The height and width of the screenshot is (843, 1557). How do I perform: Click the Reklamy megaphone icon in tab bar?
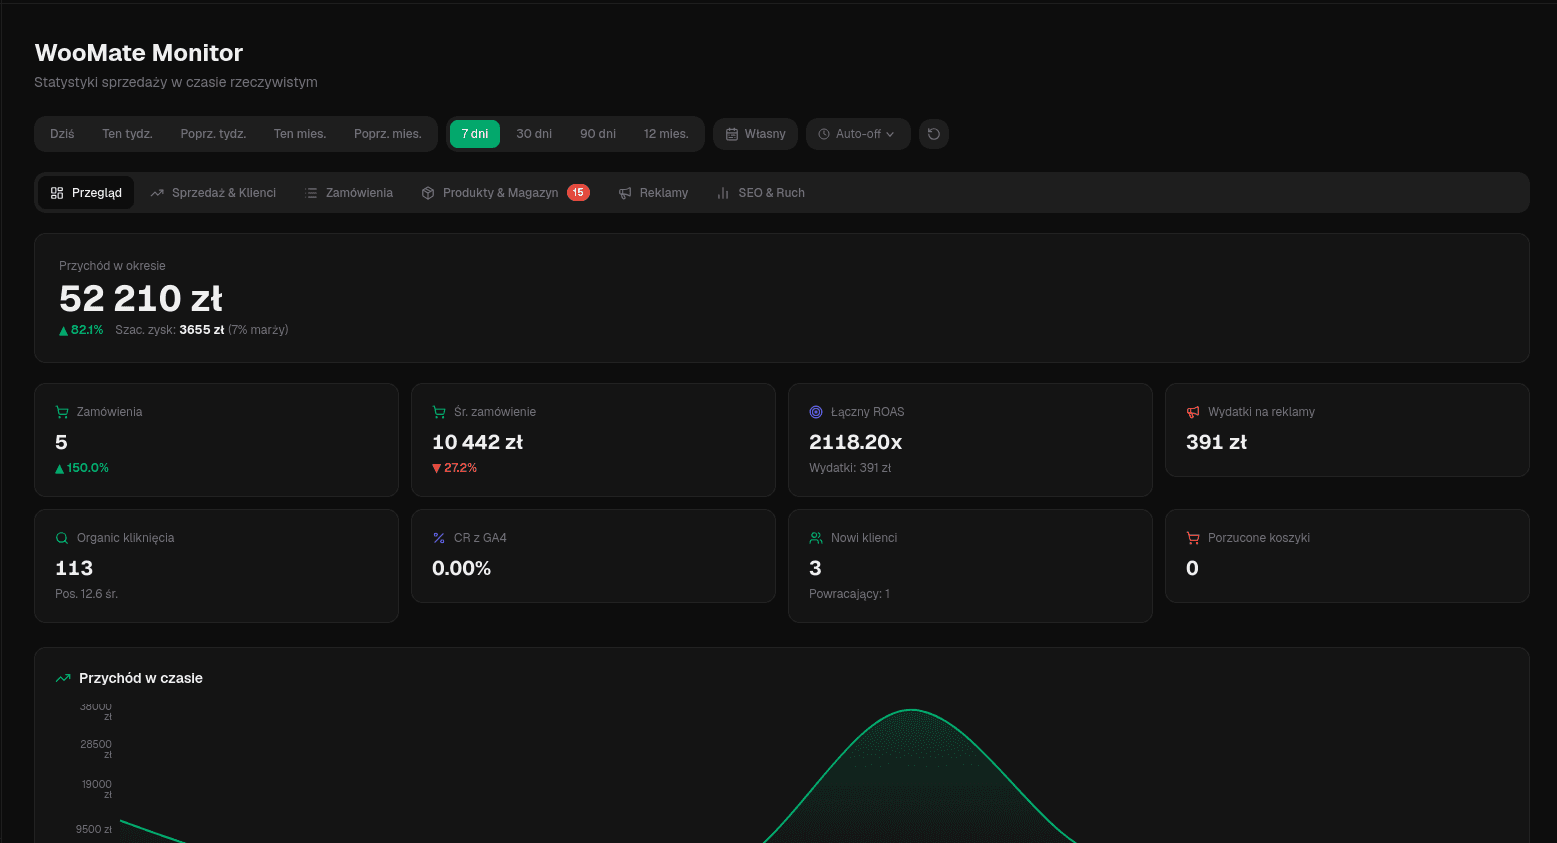[x=625, y=193]
